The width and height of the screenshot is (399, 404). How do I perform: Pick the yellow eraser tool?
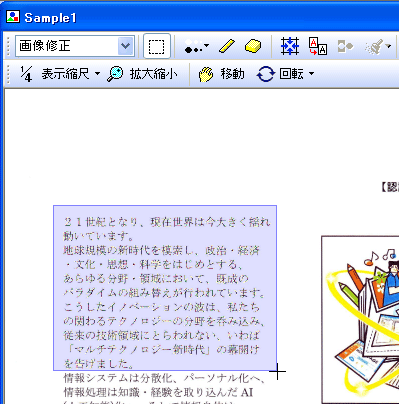pos(253,46)
